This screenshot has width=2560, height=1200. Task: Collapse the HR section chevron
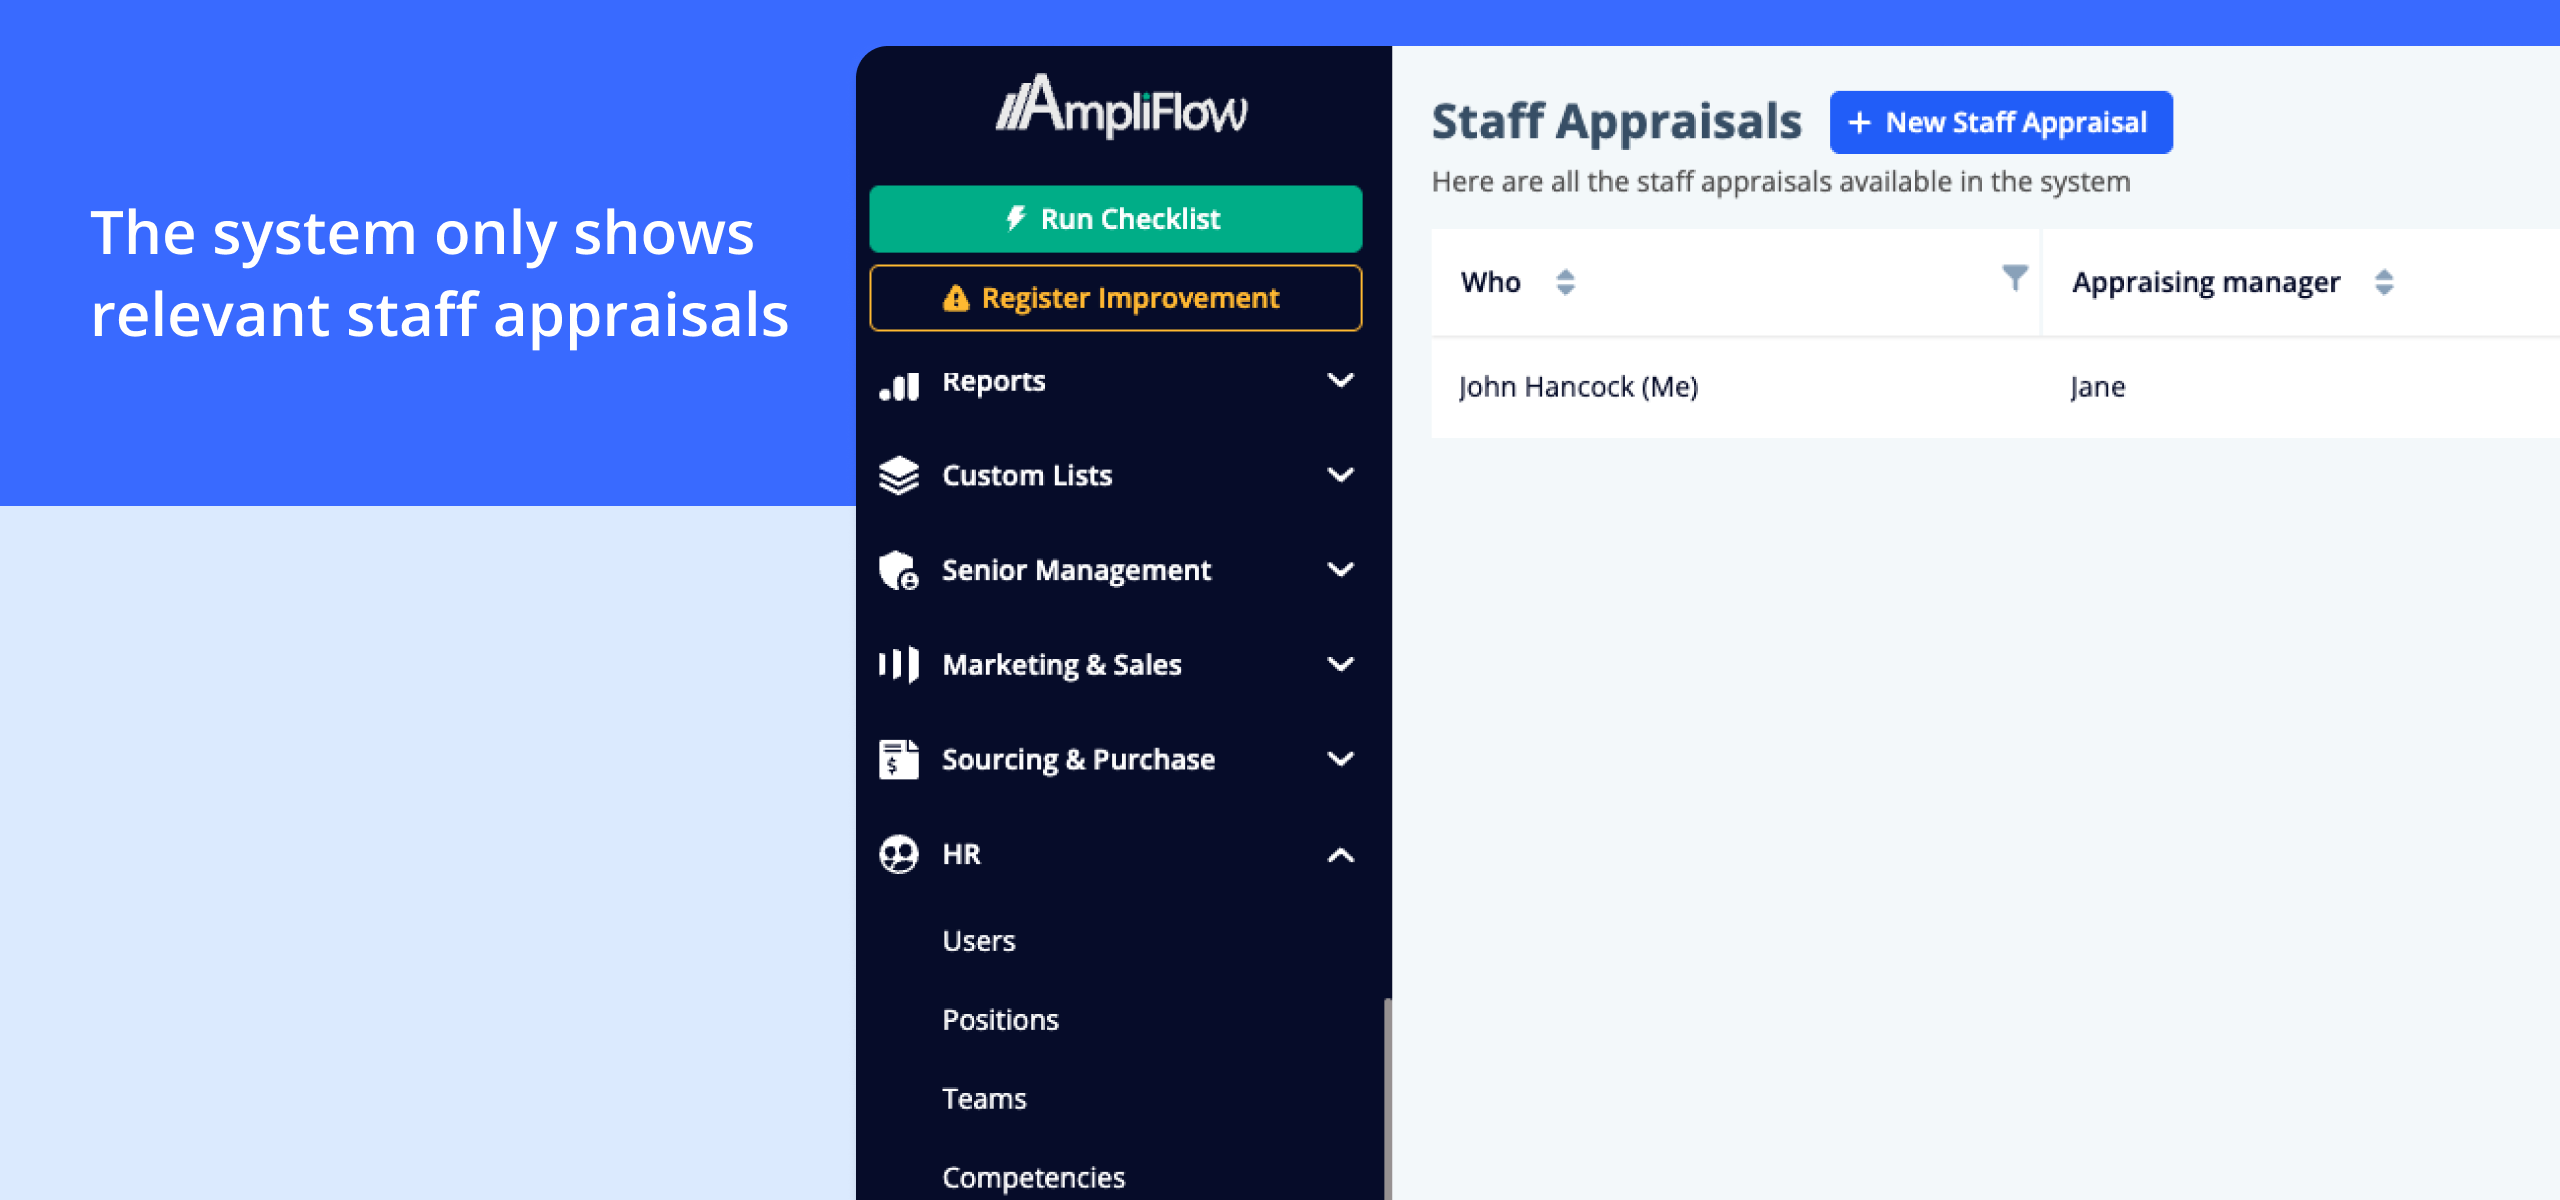[1340, 854]
